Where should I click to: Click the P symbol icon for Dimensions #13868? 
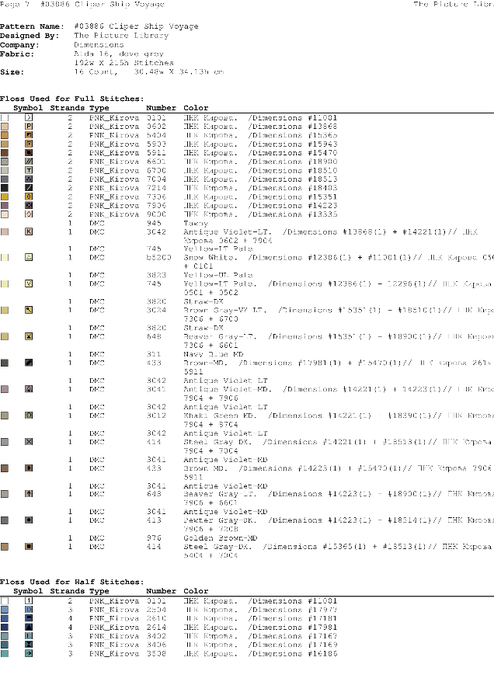[x=29, y=126]
